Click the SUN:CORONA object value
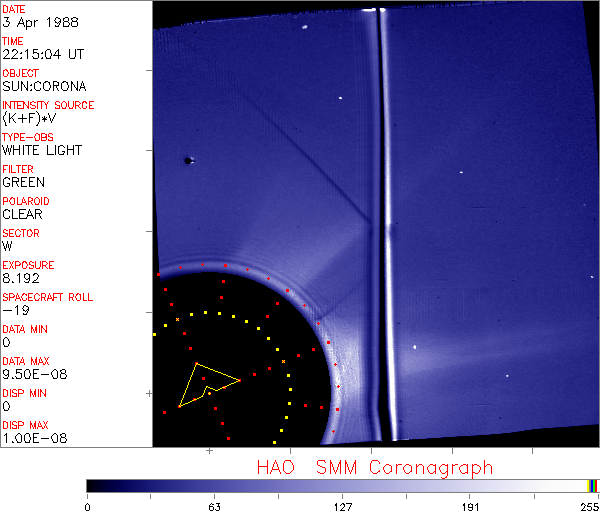The height and width of the screenshot is (512, 600). tap(44, 86)
